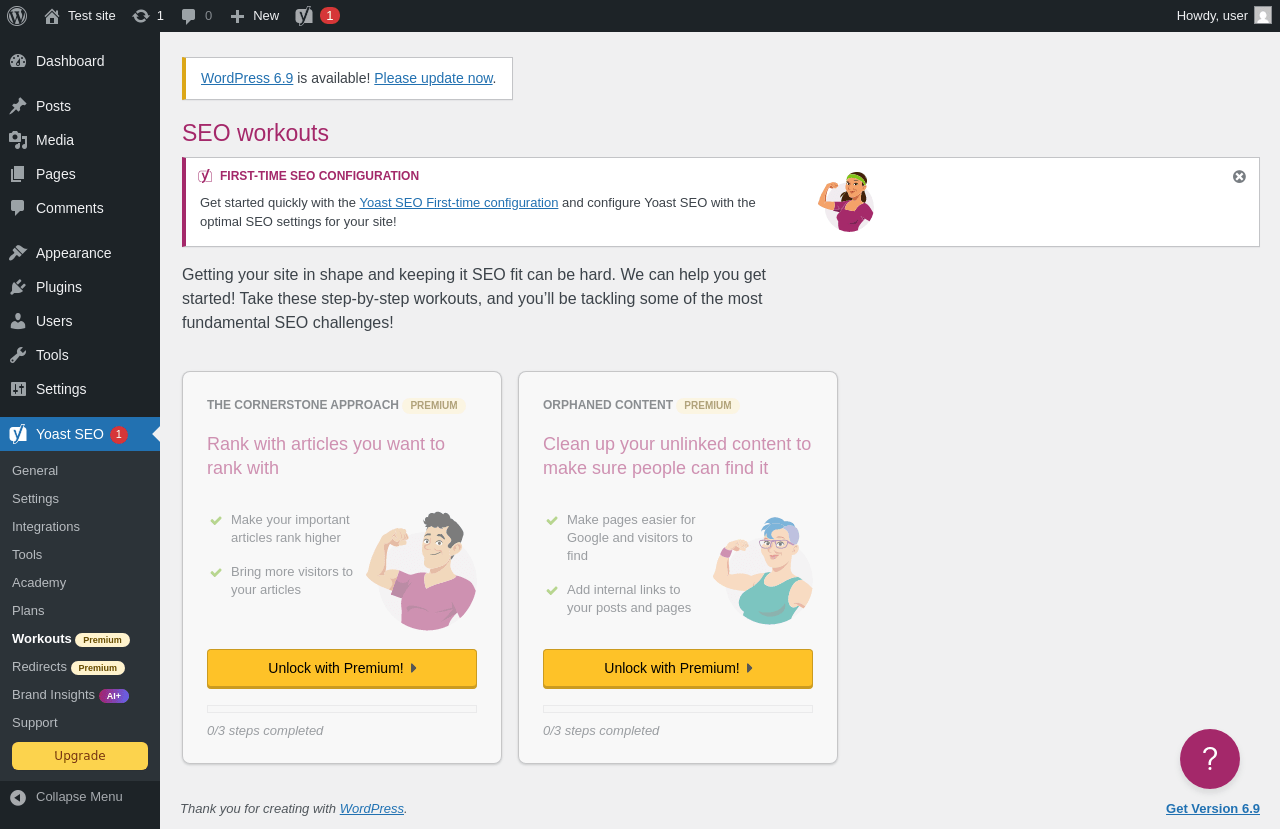
Task: Open the Plugins menu
Action: pos(80,287)
